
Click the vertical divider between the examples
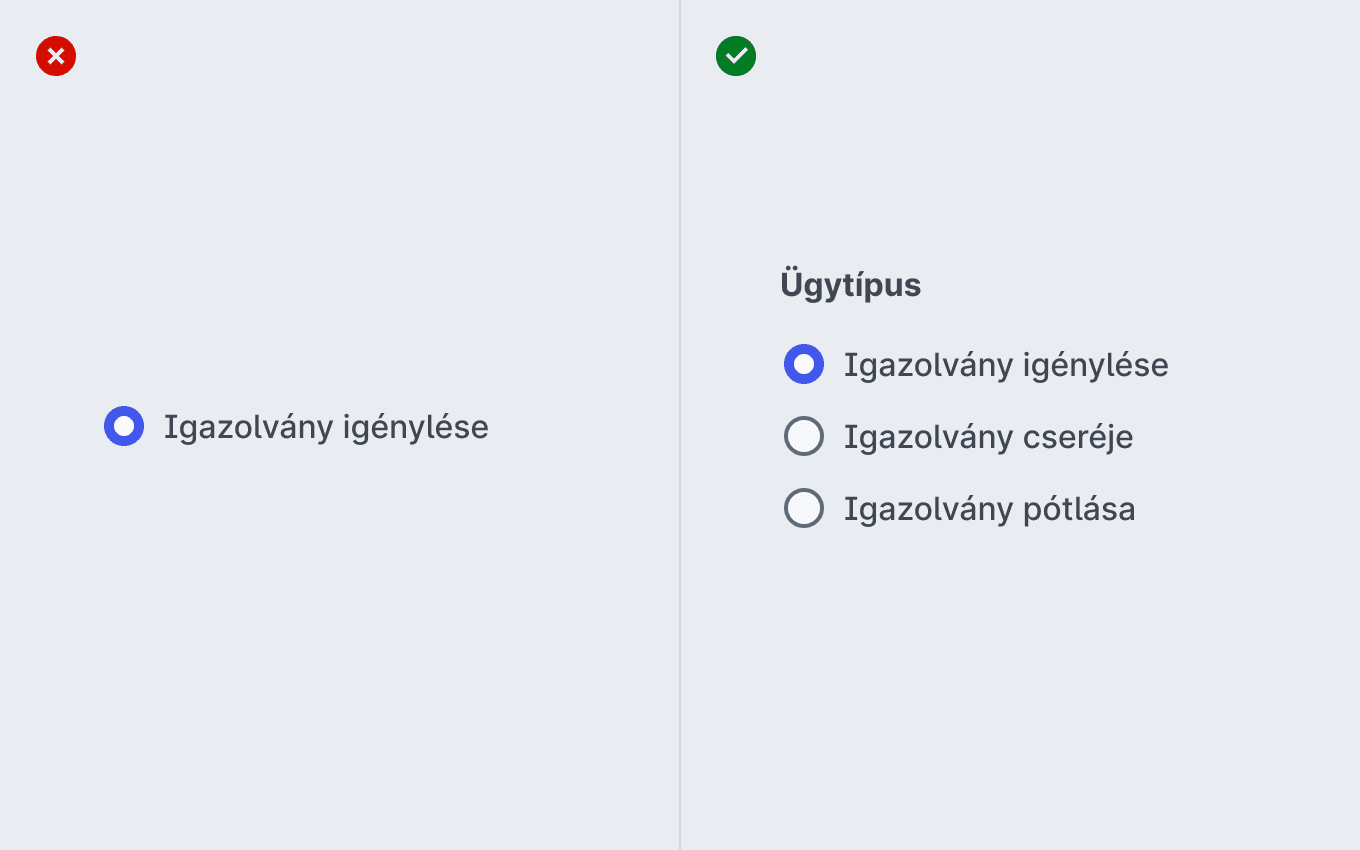tap(680, 425)
